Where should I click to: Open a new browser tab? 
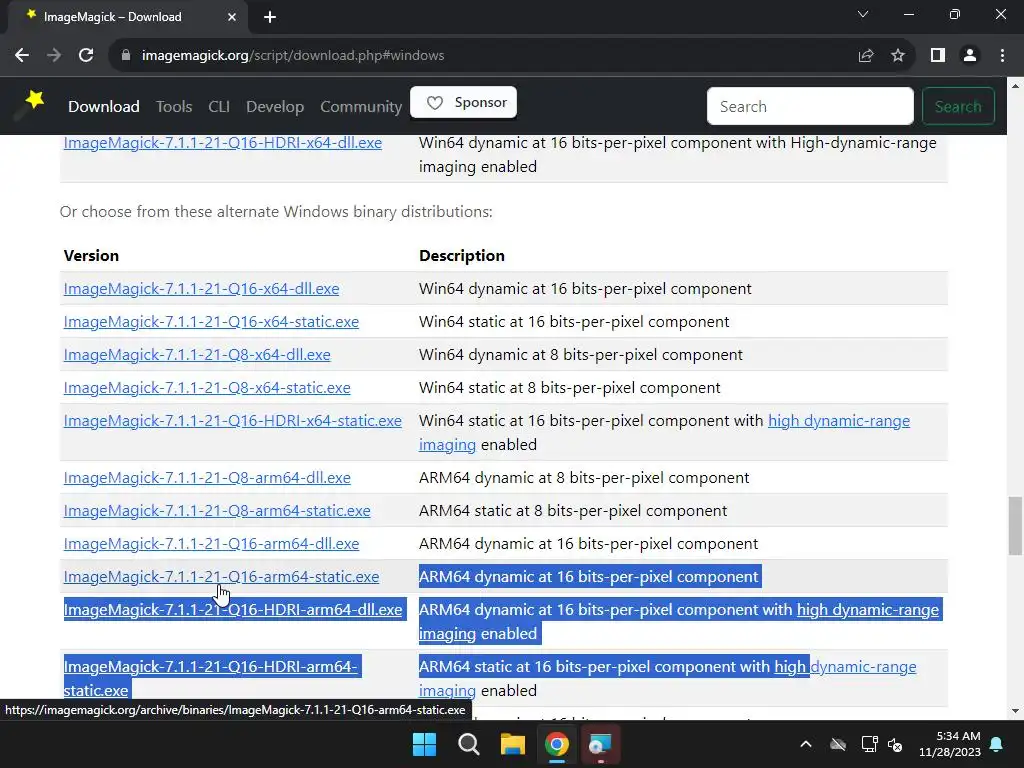(270, 18)
